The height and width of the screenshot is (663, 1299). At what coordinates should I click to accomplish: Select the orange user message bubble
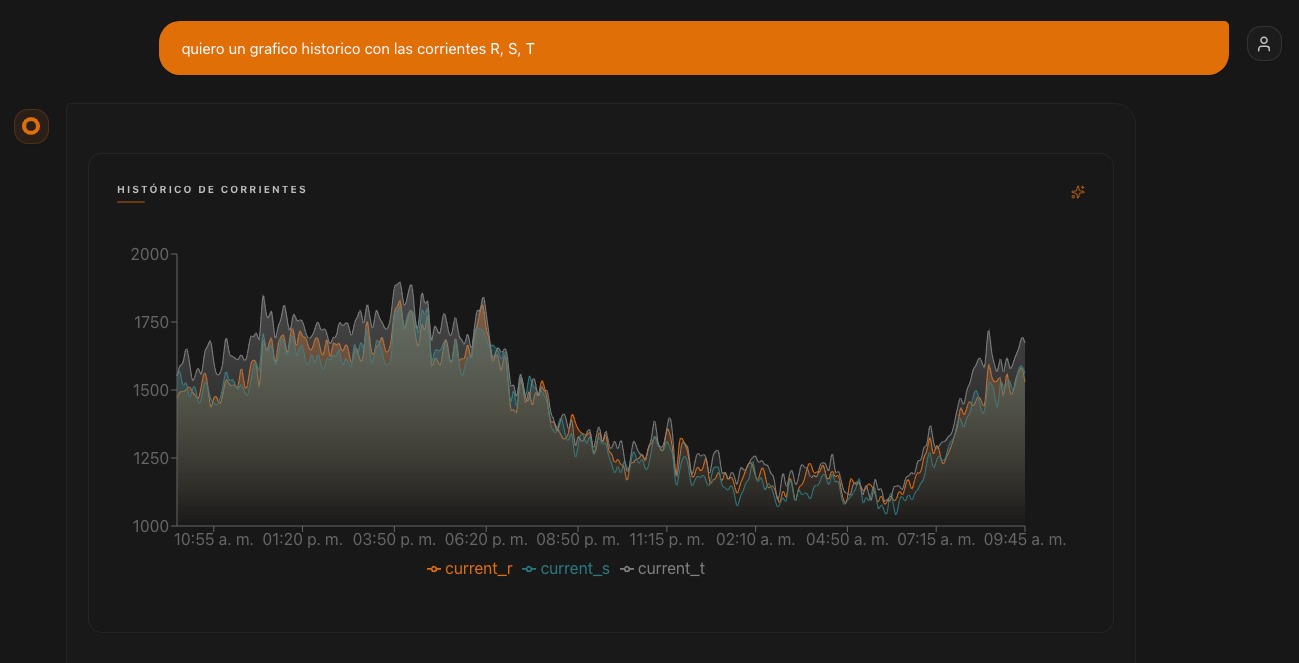coord(693,48)
